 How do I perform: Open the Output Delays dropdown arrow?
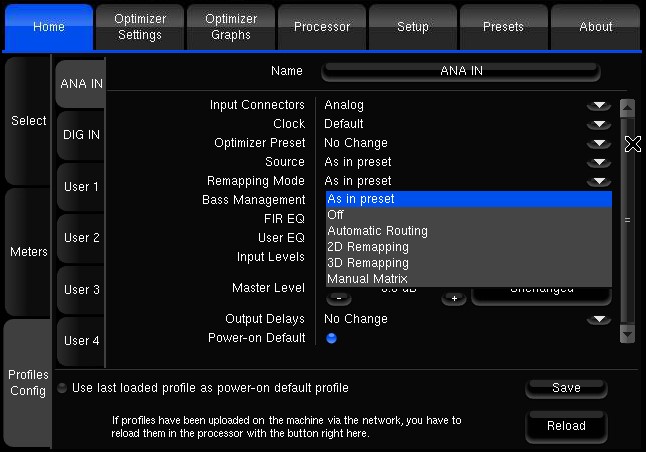[x=599, y=319]
